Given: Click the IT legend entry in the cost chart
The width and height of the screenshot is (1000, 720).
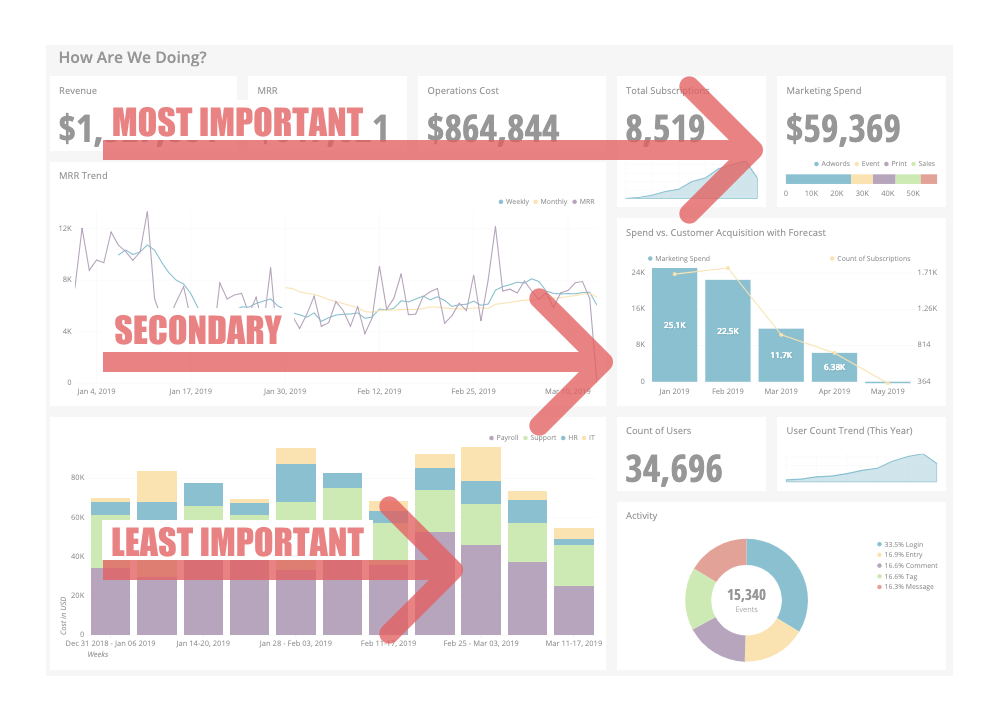Looking at the screenshot, I should pos(588,437).
